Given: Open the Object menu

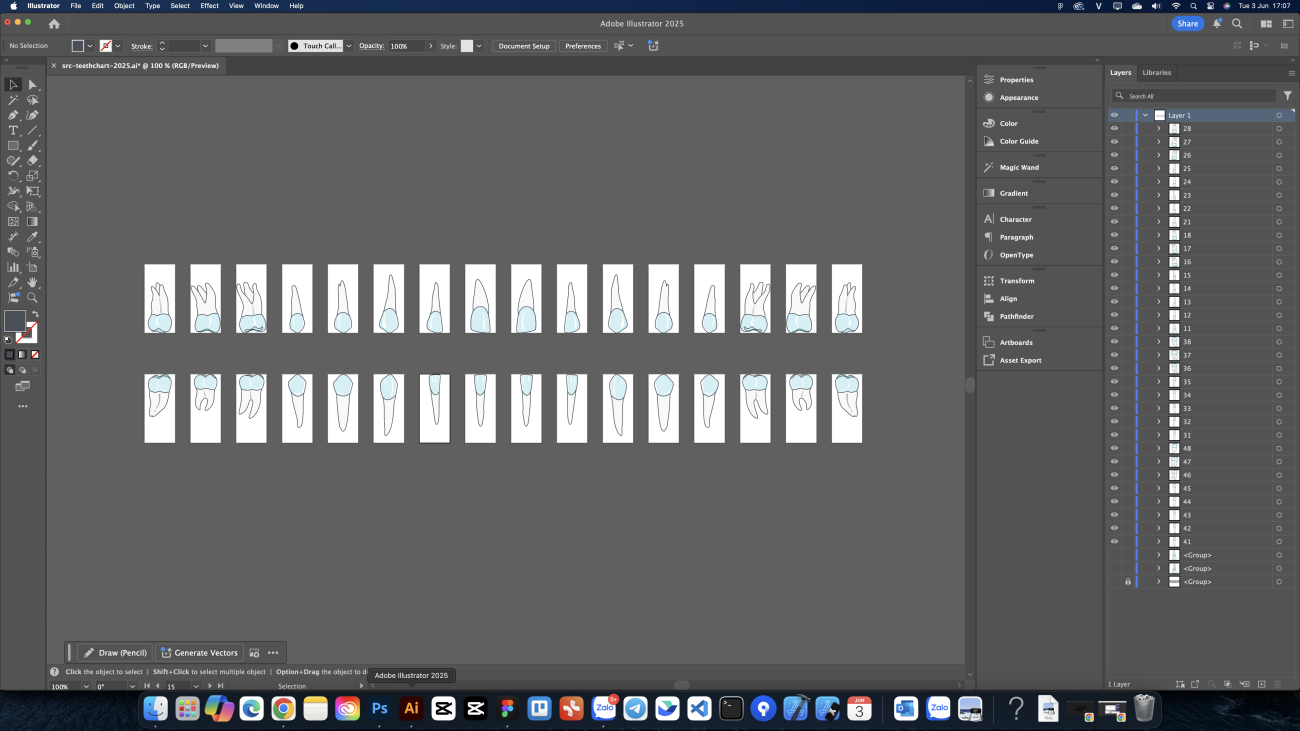Looking at the screenshot, I should (124, 6).
